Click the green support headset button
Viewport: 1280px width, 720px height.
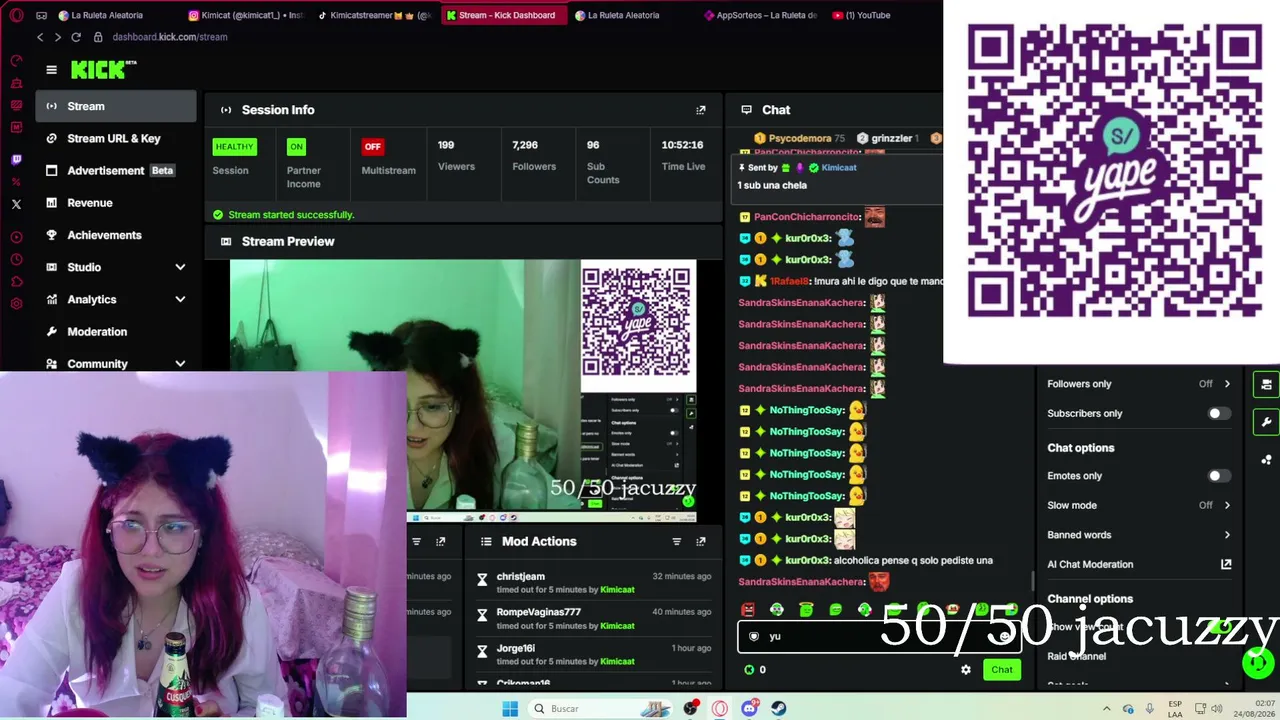point(1258,662)
